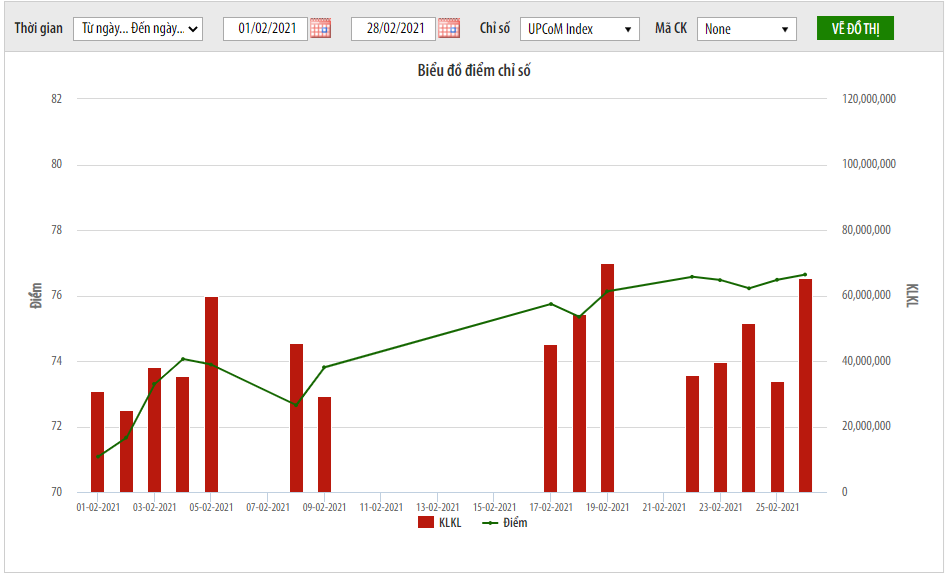Select the tallest volume bar on 19-02-2021
This screenshot has width=946, height=573.
pos(607,378)
